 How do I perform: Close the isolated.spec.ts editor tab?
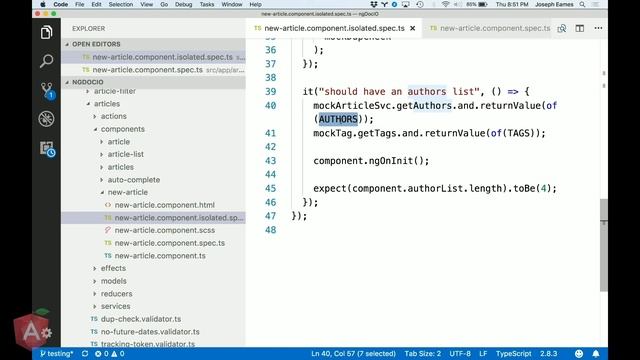413,28
